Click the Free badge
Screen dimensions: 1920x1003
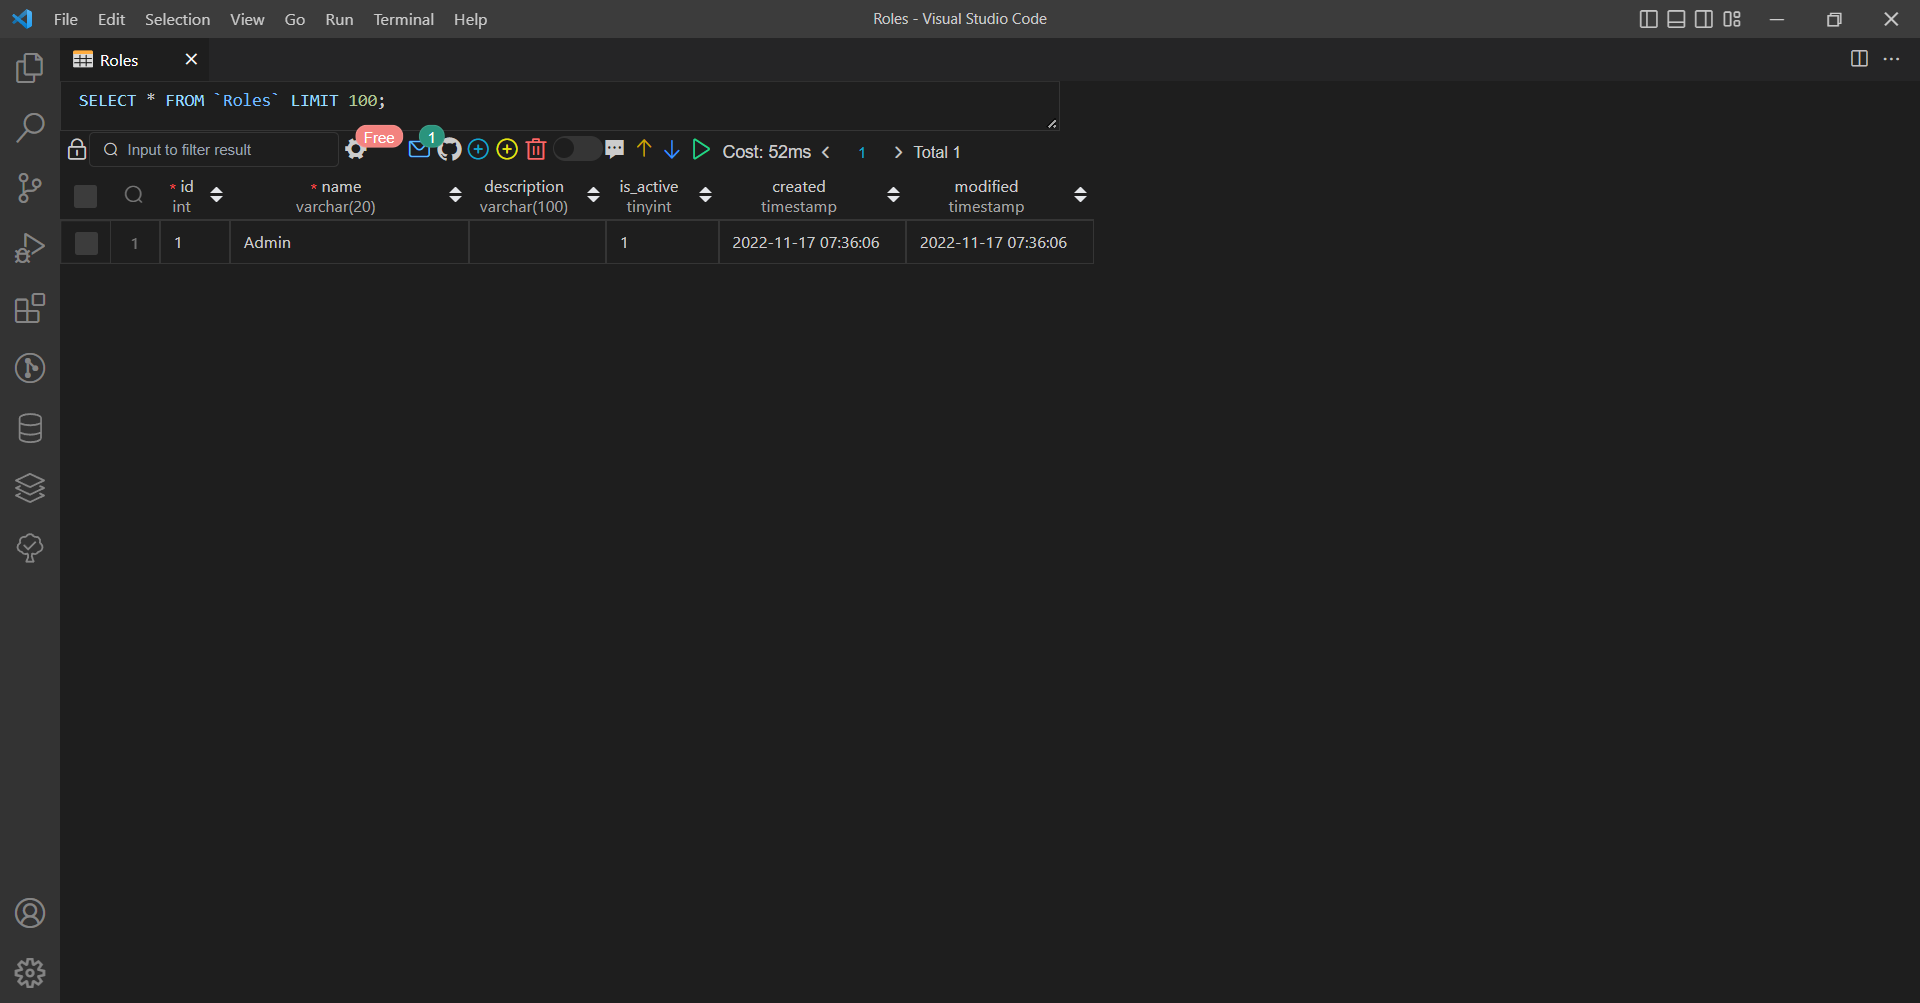[379, 138]
